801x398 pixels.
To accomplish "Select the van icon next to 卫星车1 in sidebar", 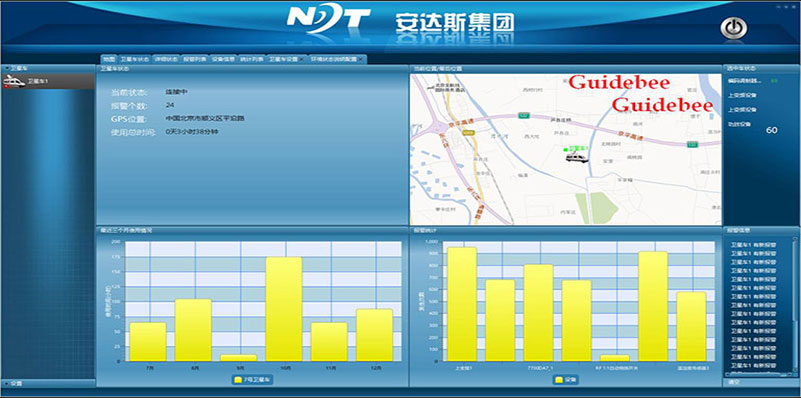I will (14, 82).
